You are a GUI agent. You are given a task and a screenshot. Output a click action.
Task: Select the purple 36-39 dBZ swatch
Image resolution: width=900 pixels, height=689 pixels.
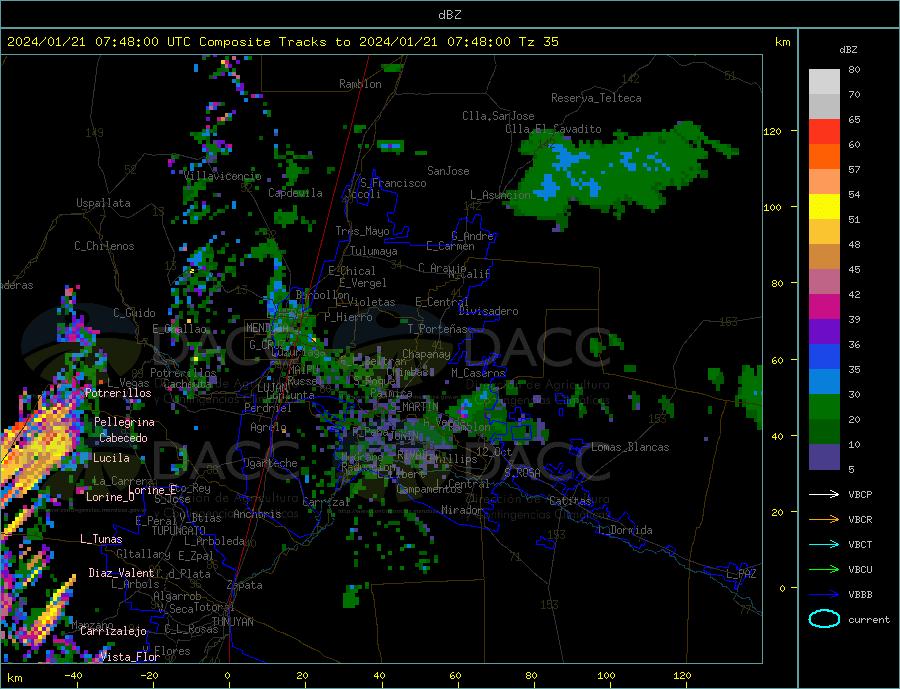pyautogui.click(x=824, y=332)
